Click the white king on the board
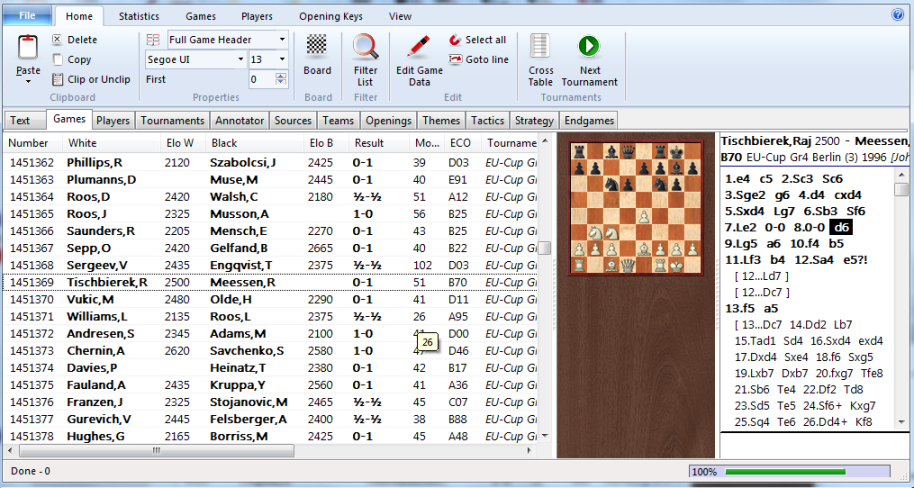The image size is (914, 488). coord(676,265)
